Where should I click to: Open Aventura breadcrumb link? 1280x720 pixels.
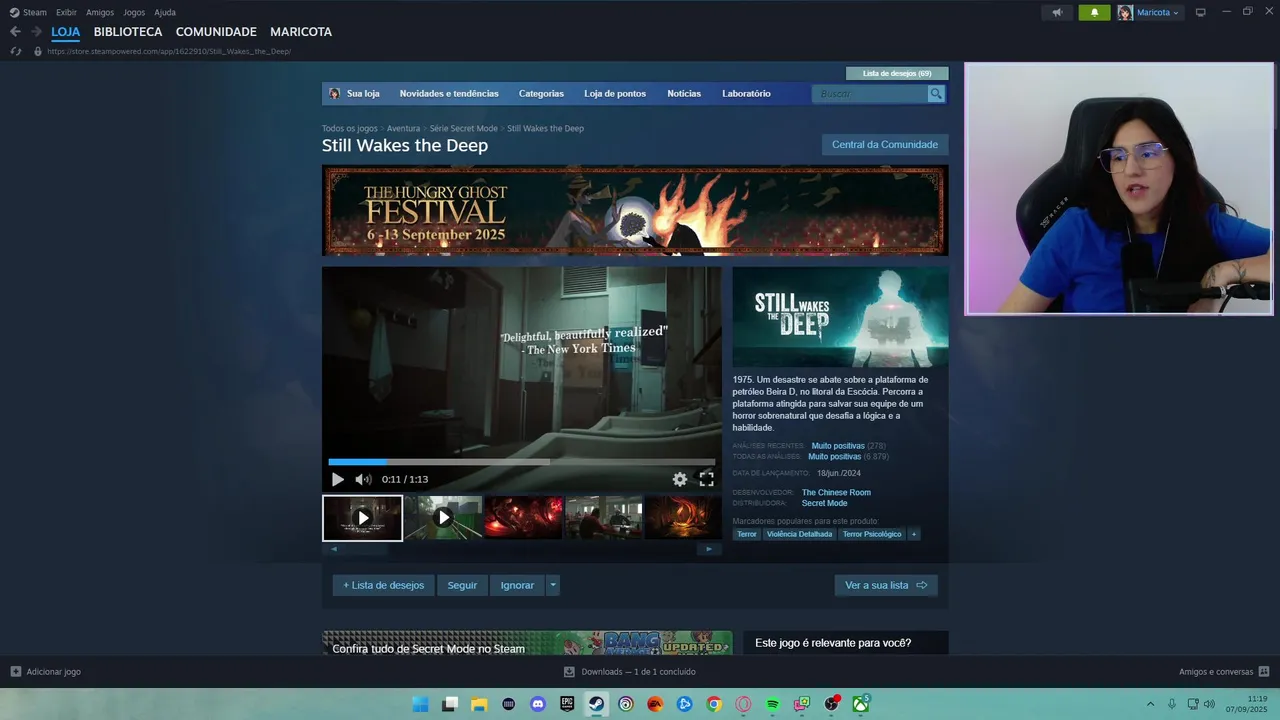click(x=403, y=128)
